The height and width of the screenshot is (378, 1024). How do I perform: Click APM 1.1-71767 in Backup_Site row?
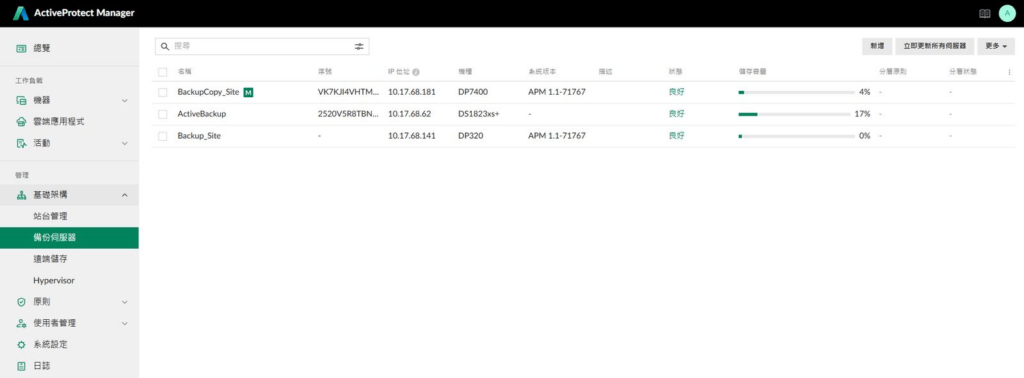tap(556, 136)
